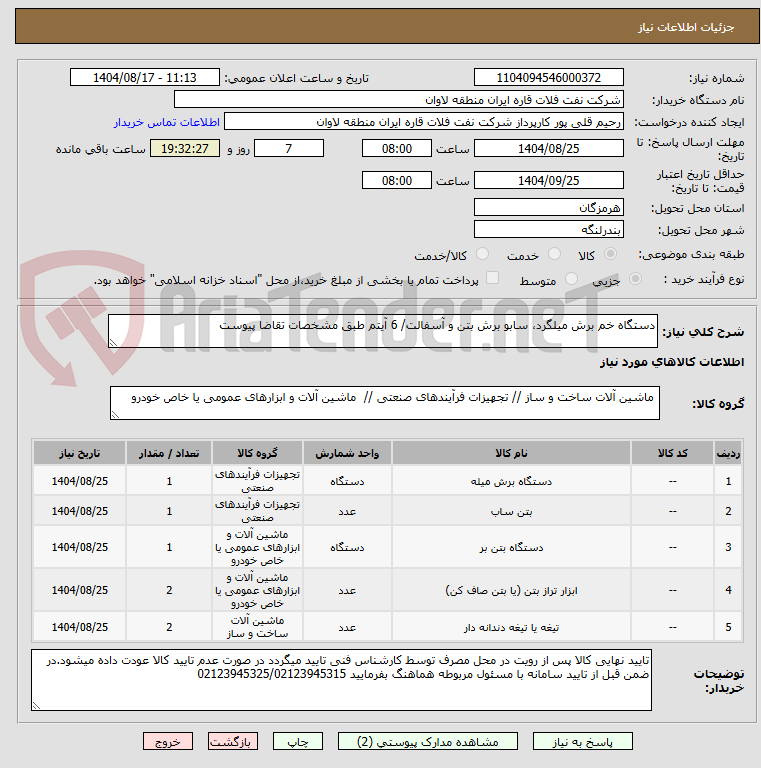Click the چاپ print button
The width and height of the screenshot is (761, 768).
click(298, 742)
